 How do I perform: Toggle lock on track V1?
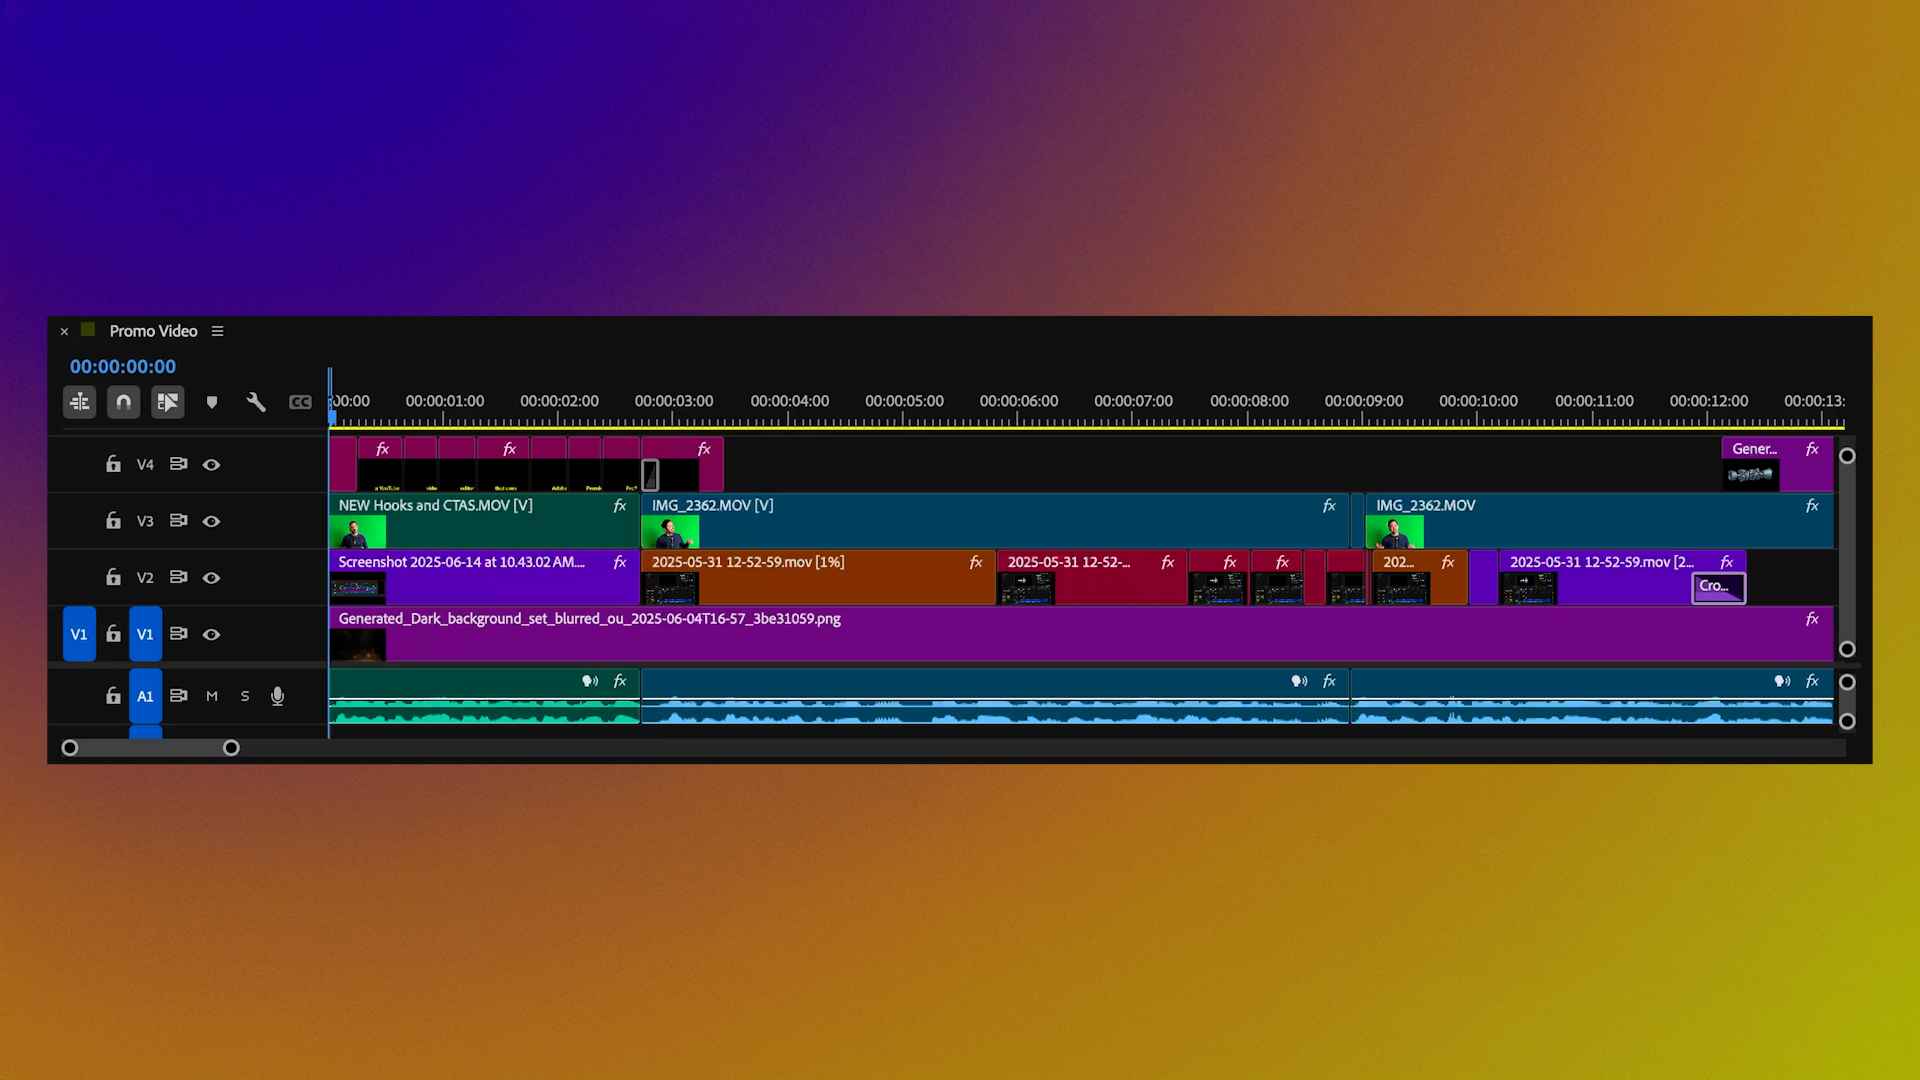(113, 634)
